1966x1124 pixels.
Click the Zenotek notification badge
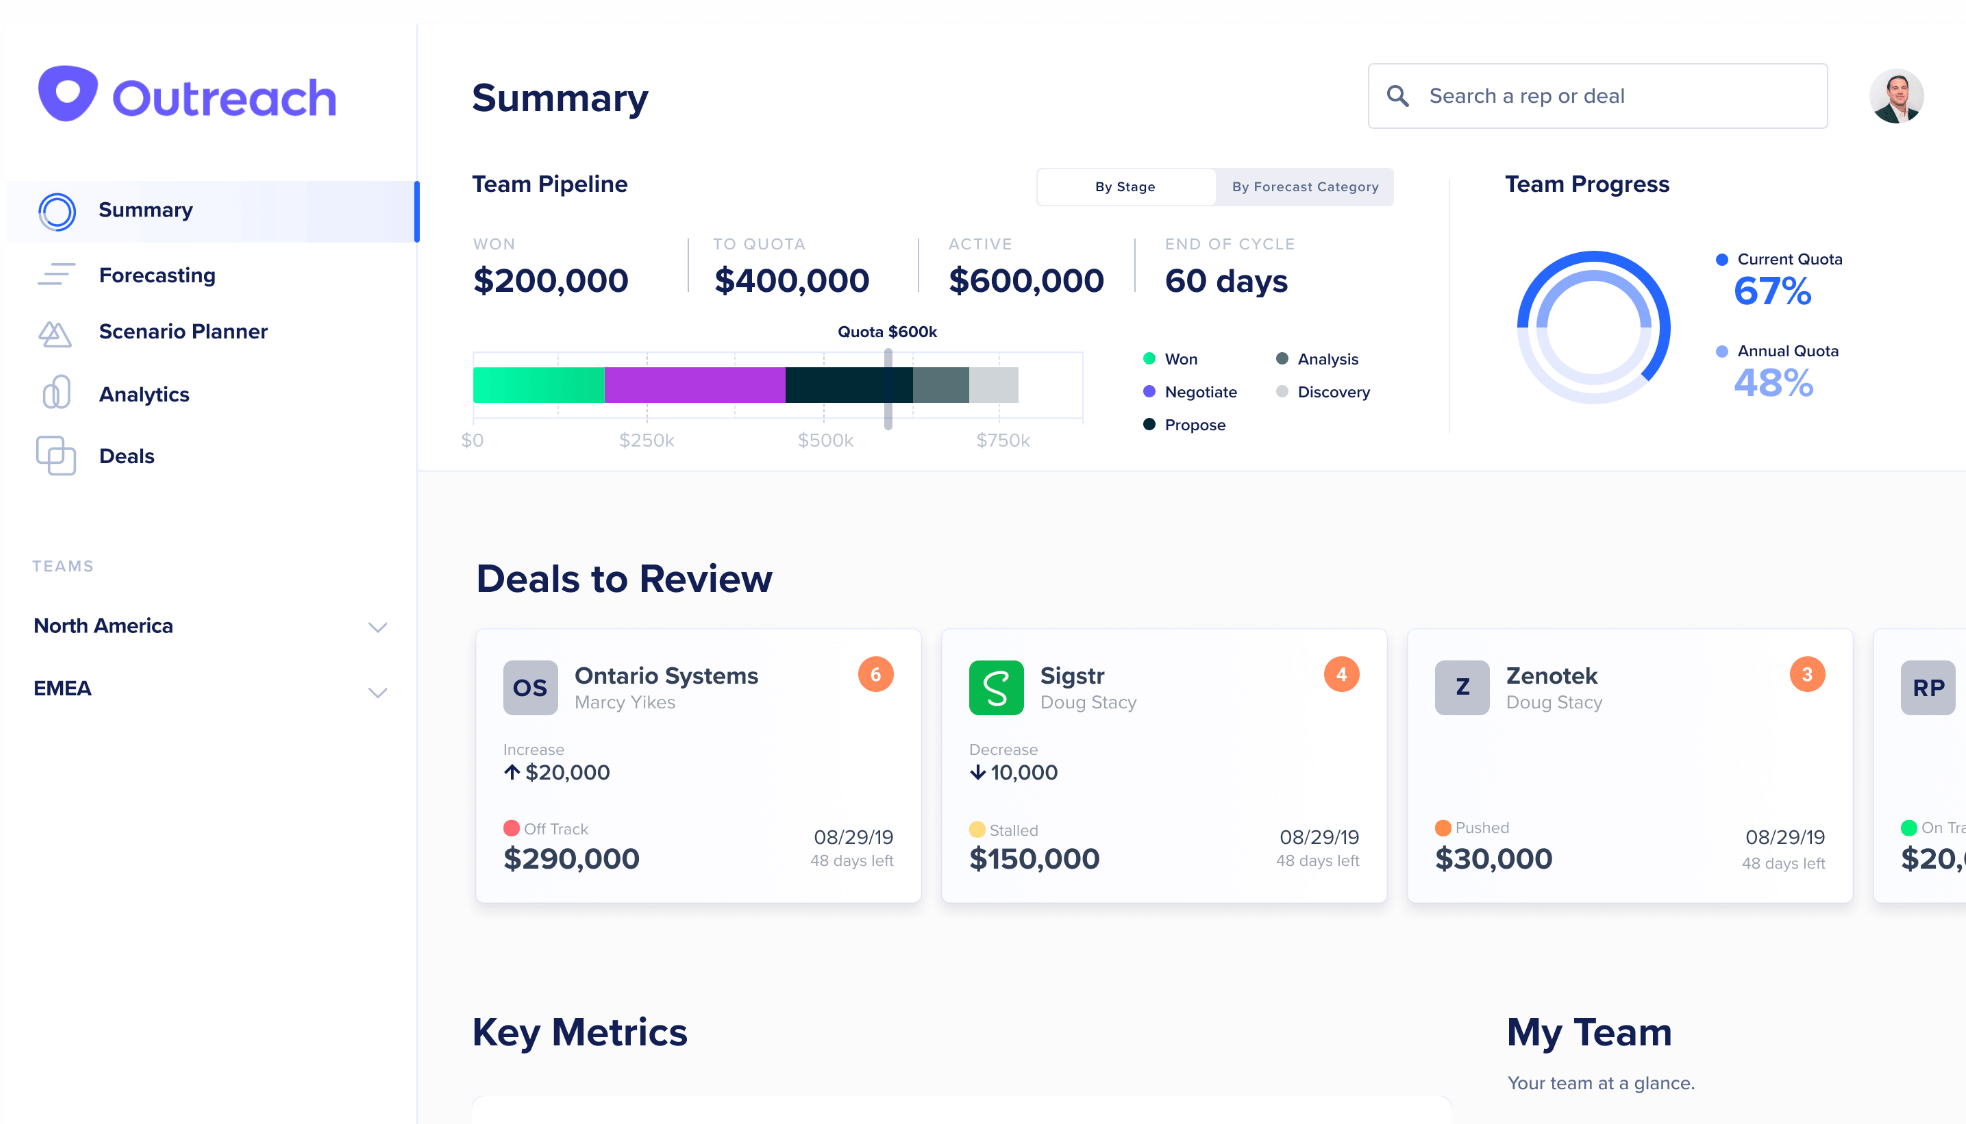pyautogui.click(x=1807, y=675)
